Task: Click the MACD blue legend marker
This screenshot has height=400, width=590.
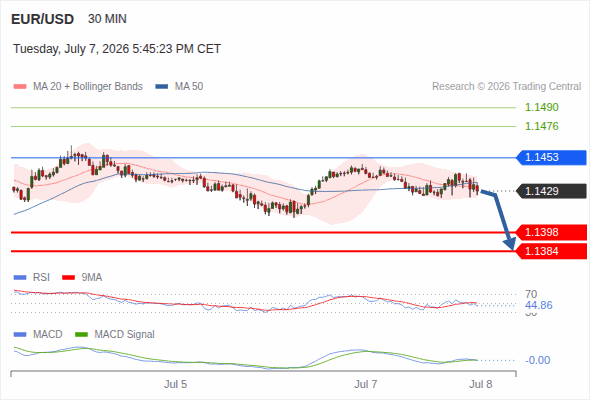Action: tap(20, 335)
